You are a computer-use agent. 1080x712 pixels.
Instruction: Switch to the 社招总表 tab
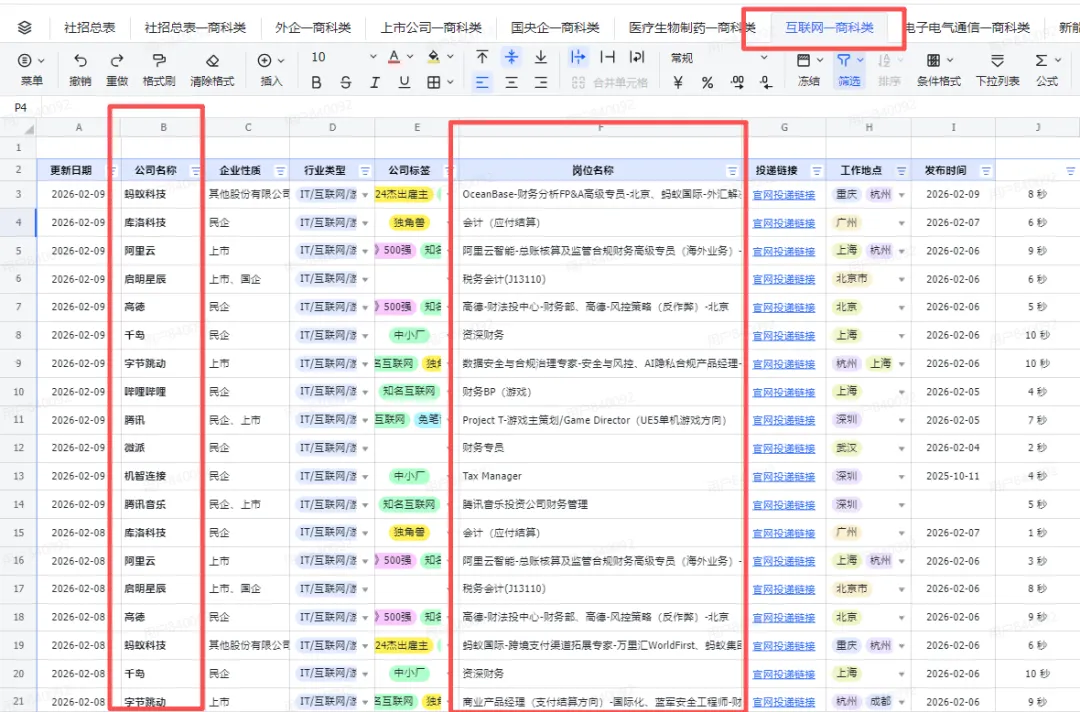pos(90,28)
